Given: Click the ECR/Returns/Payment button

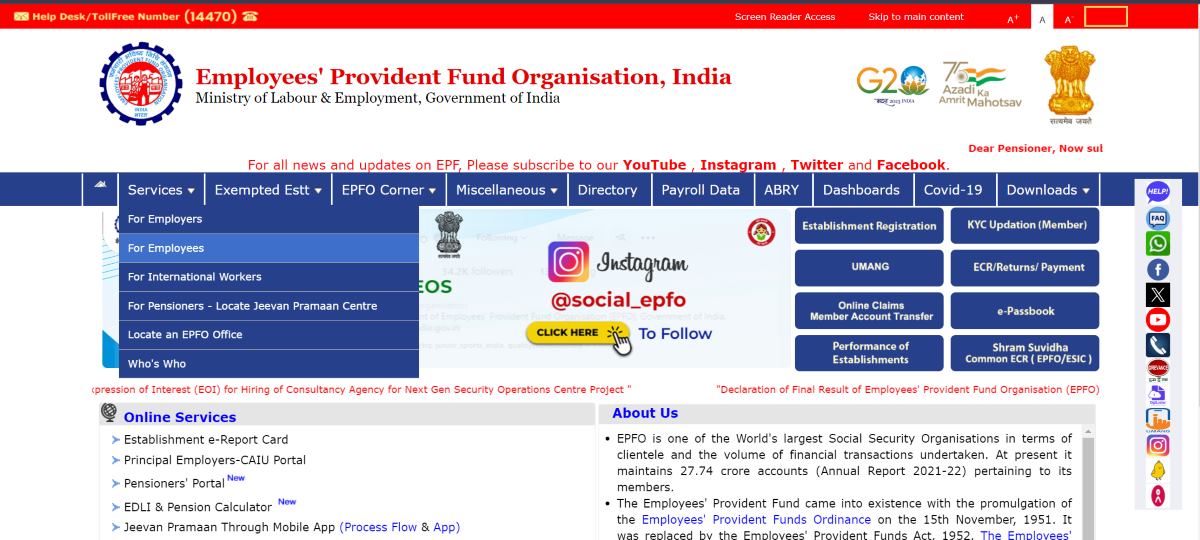Looking at the screenshot, I should click(1025, 268).
